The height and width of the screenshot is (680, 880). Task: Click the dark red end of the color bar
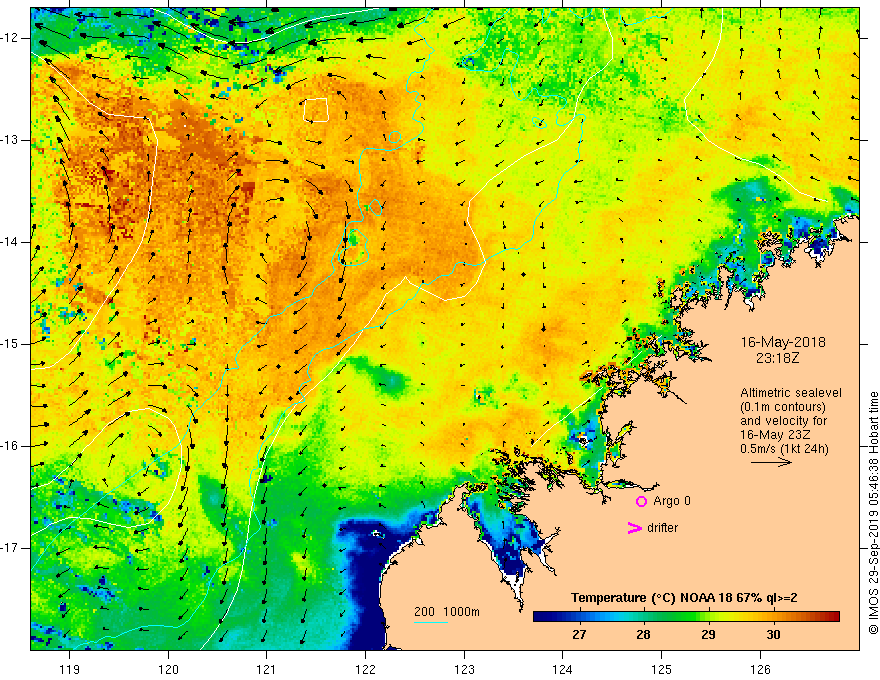point(832,617)
